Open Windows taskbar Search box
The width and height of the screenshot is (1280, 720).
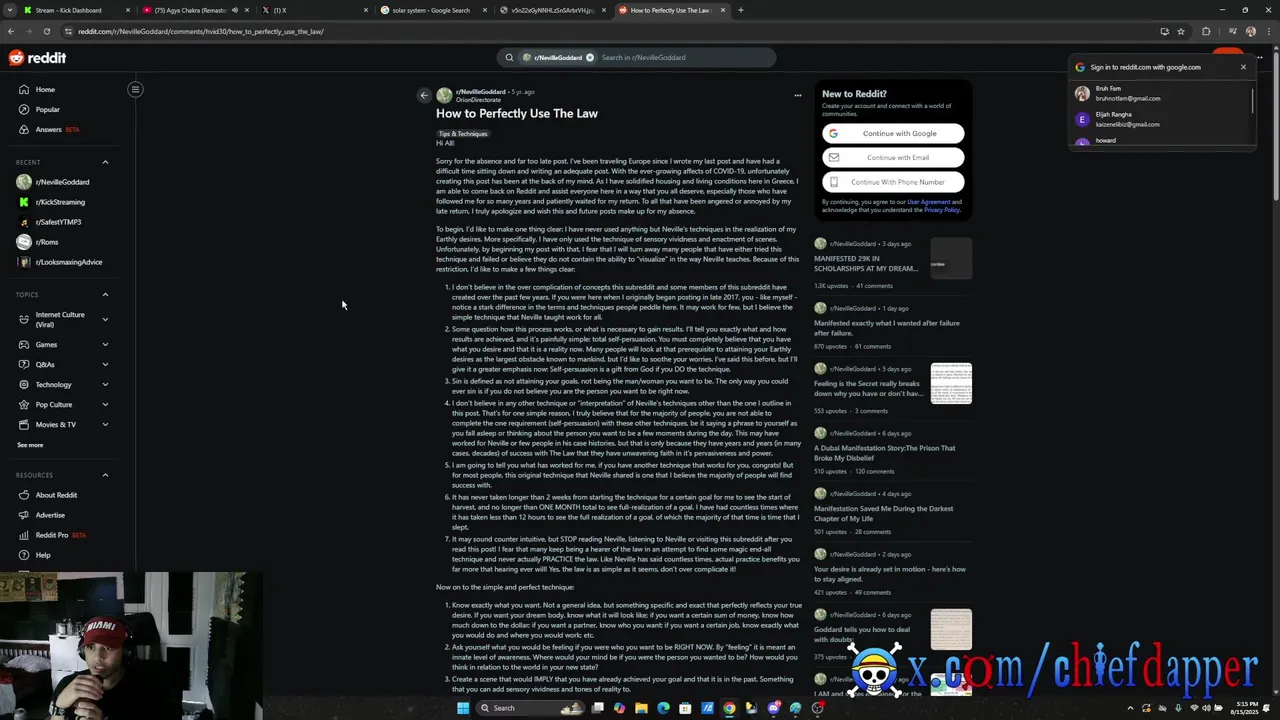click(x=529, y=708)
